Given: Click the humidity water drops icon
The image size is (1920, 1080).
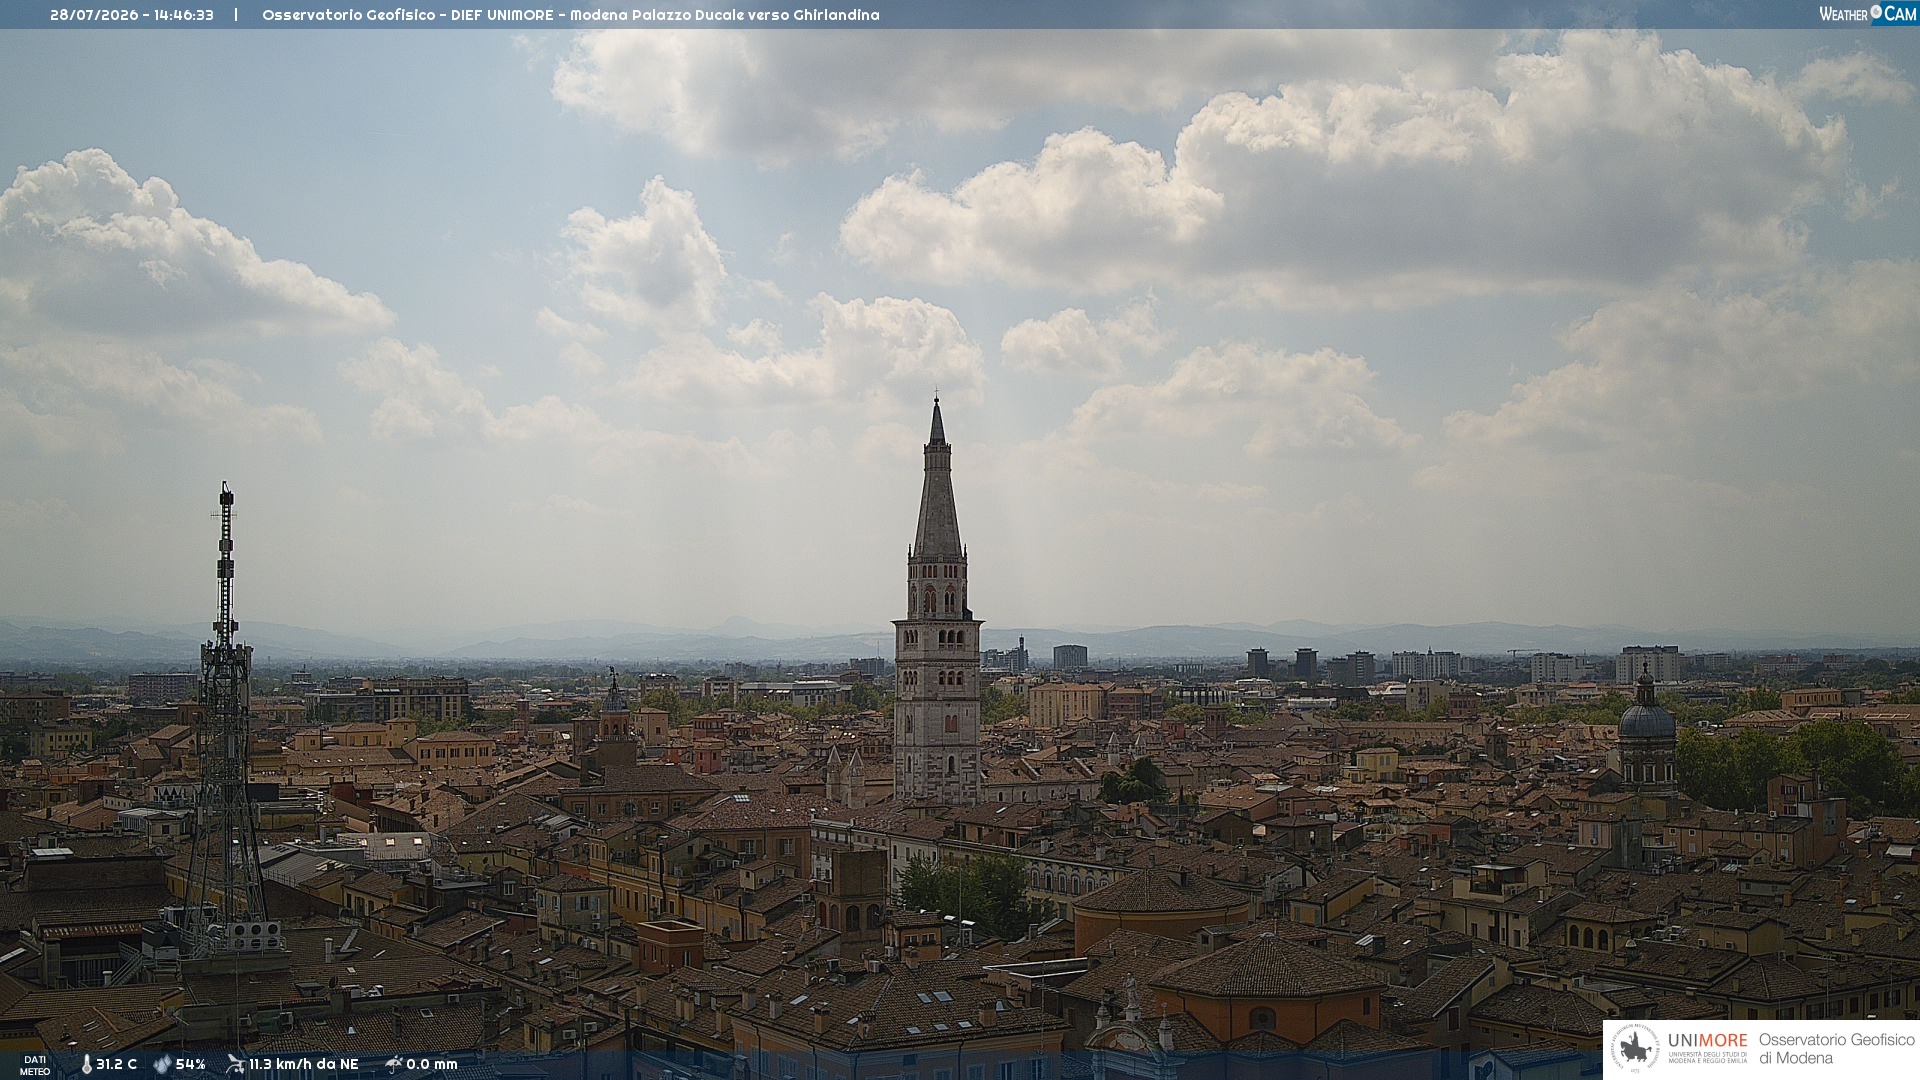Looking at the screenshot, I should pyautogui.click(x=163, y=1065).
